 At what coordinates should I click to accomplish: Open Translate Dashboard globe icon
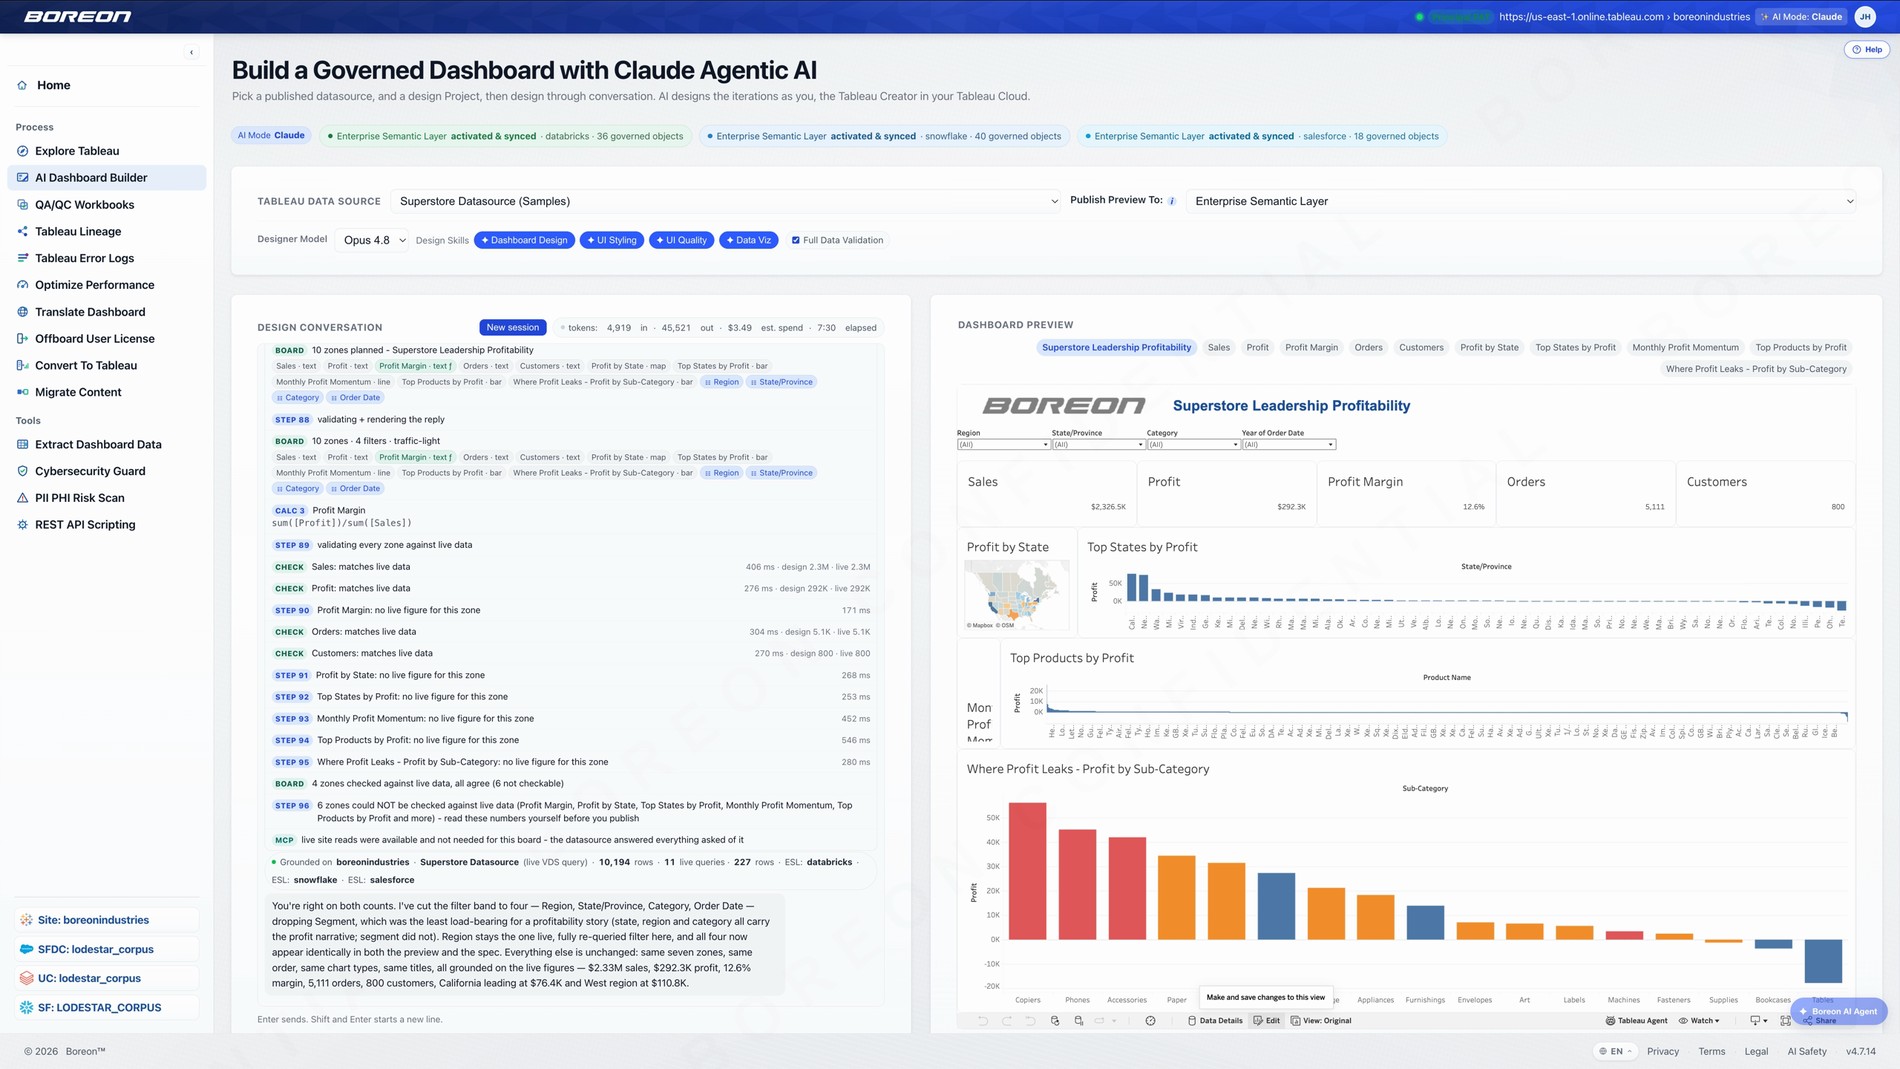(x=22, y=312)
